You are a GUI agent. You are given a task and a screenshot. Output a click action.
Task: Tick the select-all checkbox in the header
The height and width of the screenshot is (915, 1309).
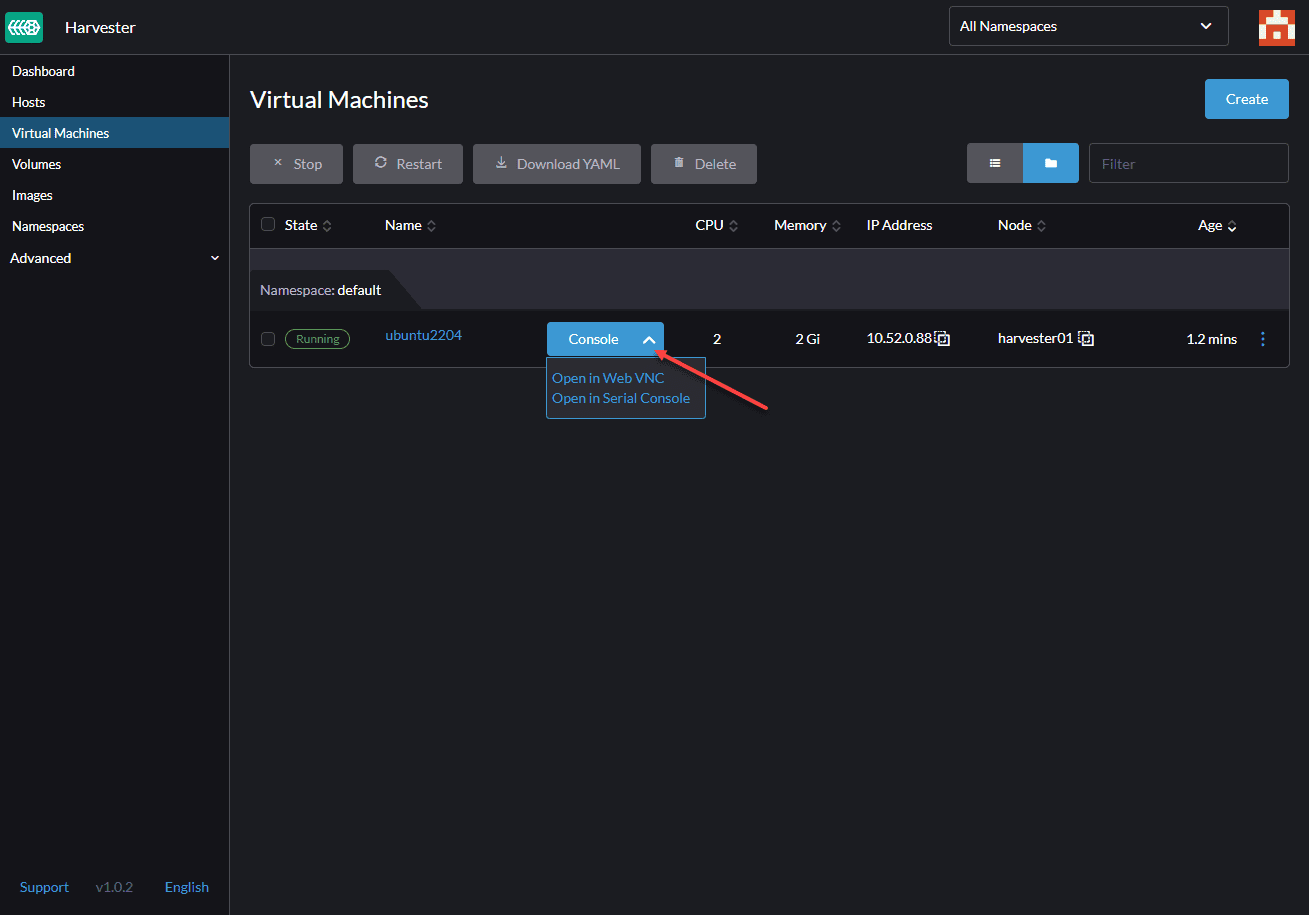point(268,224)
